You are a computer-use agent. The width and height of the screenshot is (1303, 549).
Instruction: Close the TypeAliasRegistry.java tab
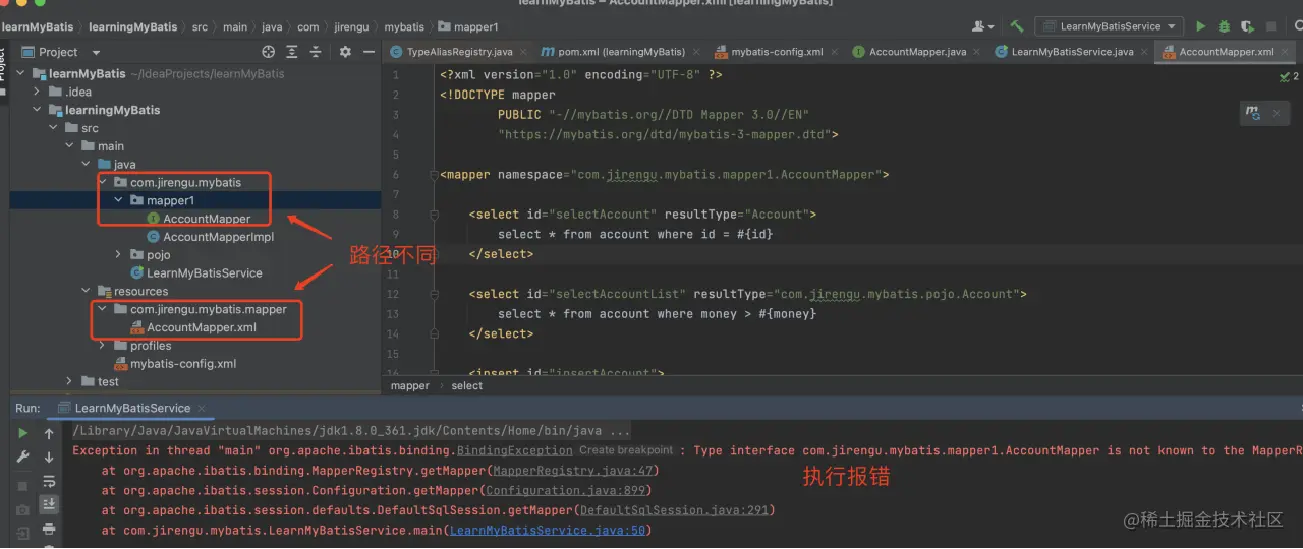523,52
